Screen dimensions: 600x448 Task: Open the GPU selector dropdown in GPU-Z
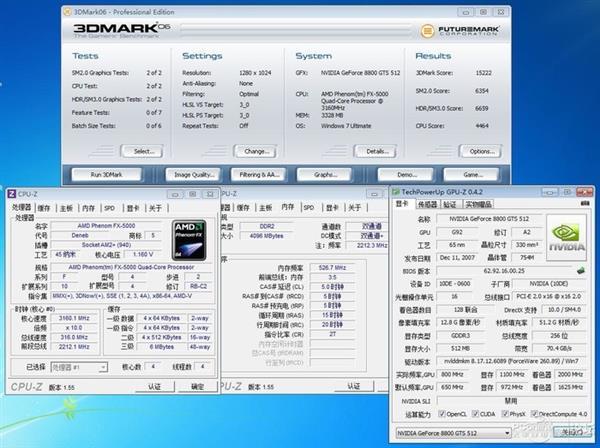tap(453, 433)
